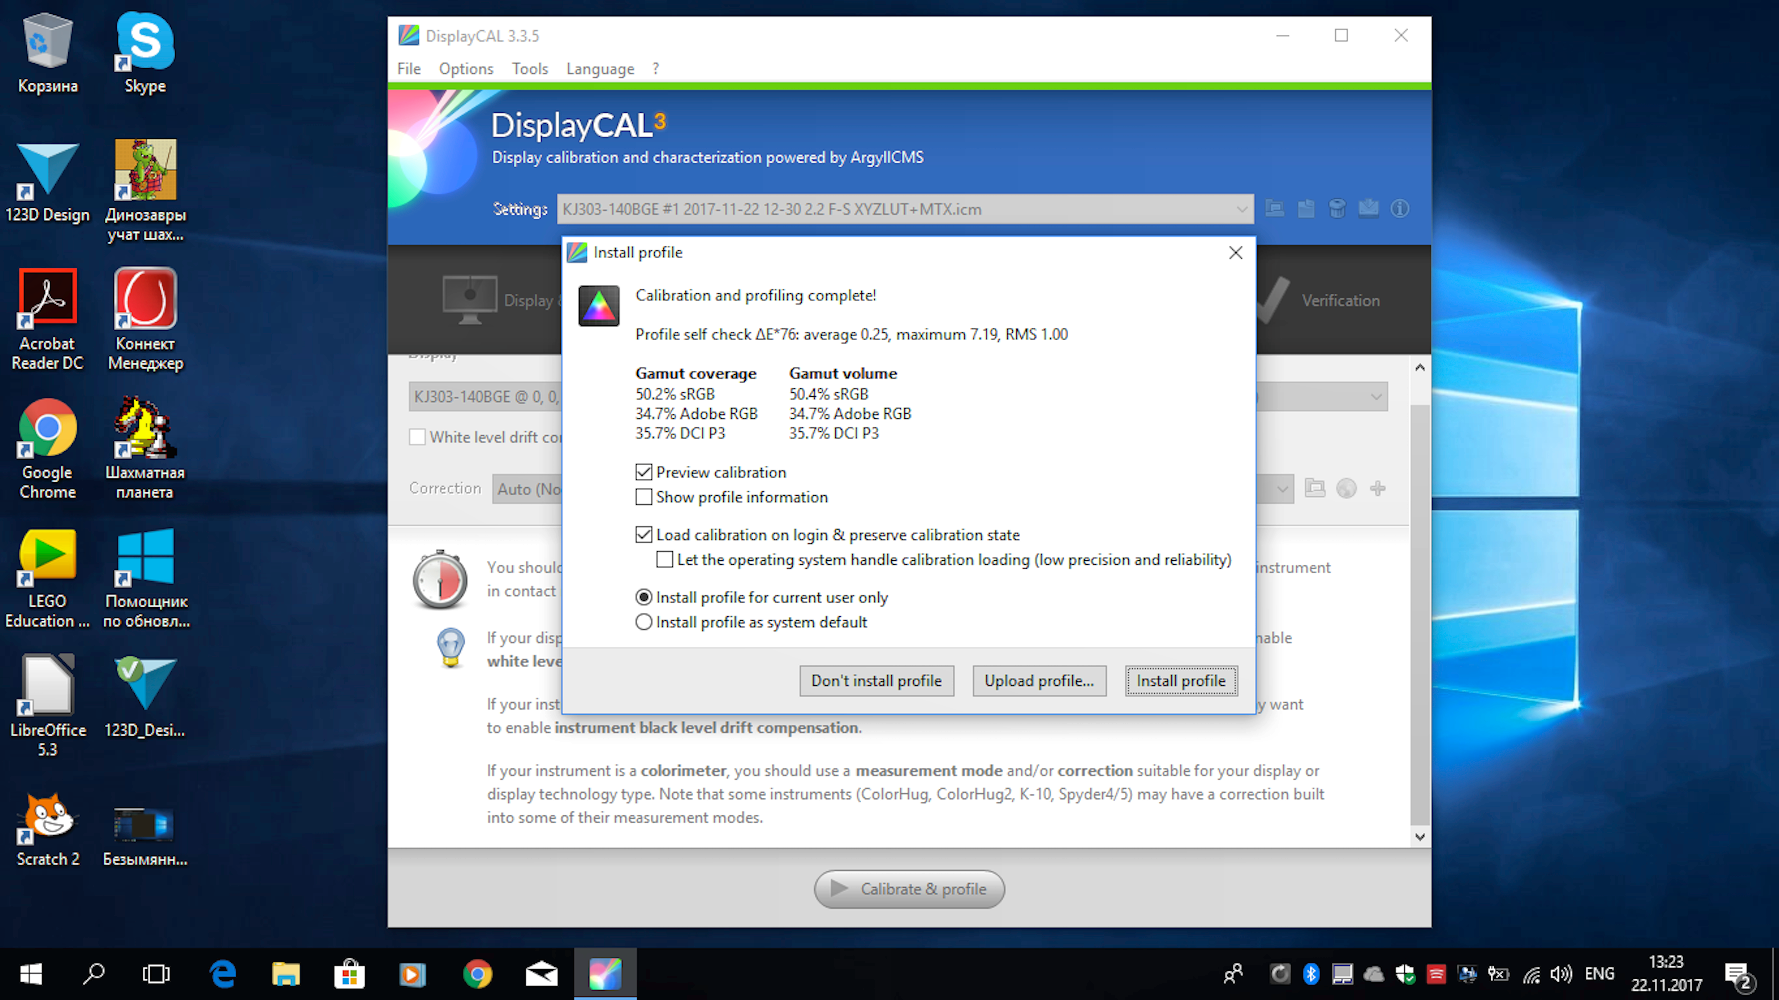The height and width of the screenshot is (1000, 1779).
Task: Open File Explorer from the taskbar
Action: click(286, 974)
